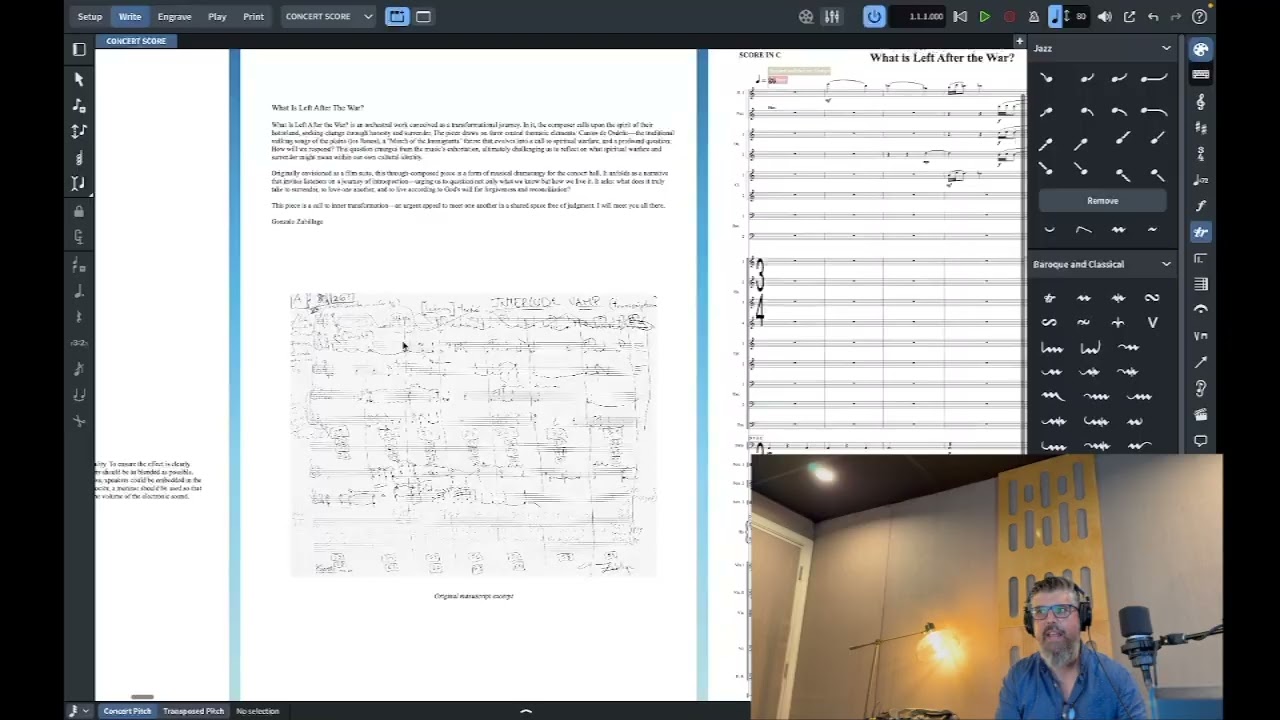Viewport: 1280px width, 720px height.
Task: Collapse the Baroque and Classical section
Action: pos(1166,264)
